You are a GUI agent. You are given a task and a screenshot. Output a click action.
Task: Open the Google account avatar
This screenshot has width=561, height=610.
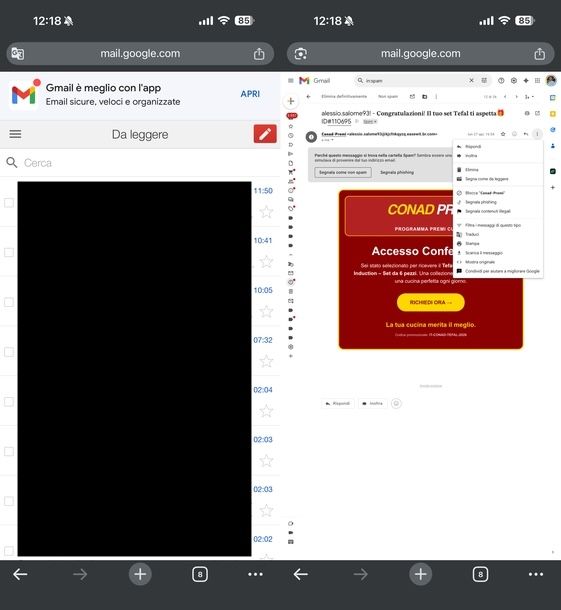point(551,81)
